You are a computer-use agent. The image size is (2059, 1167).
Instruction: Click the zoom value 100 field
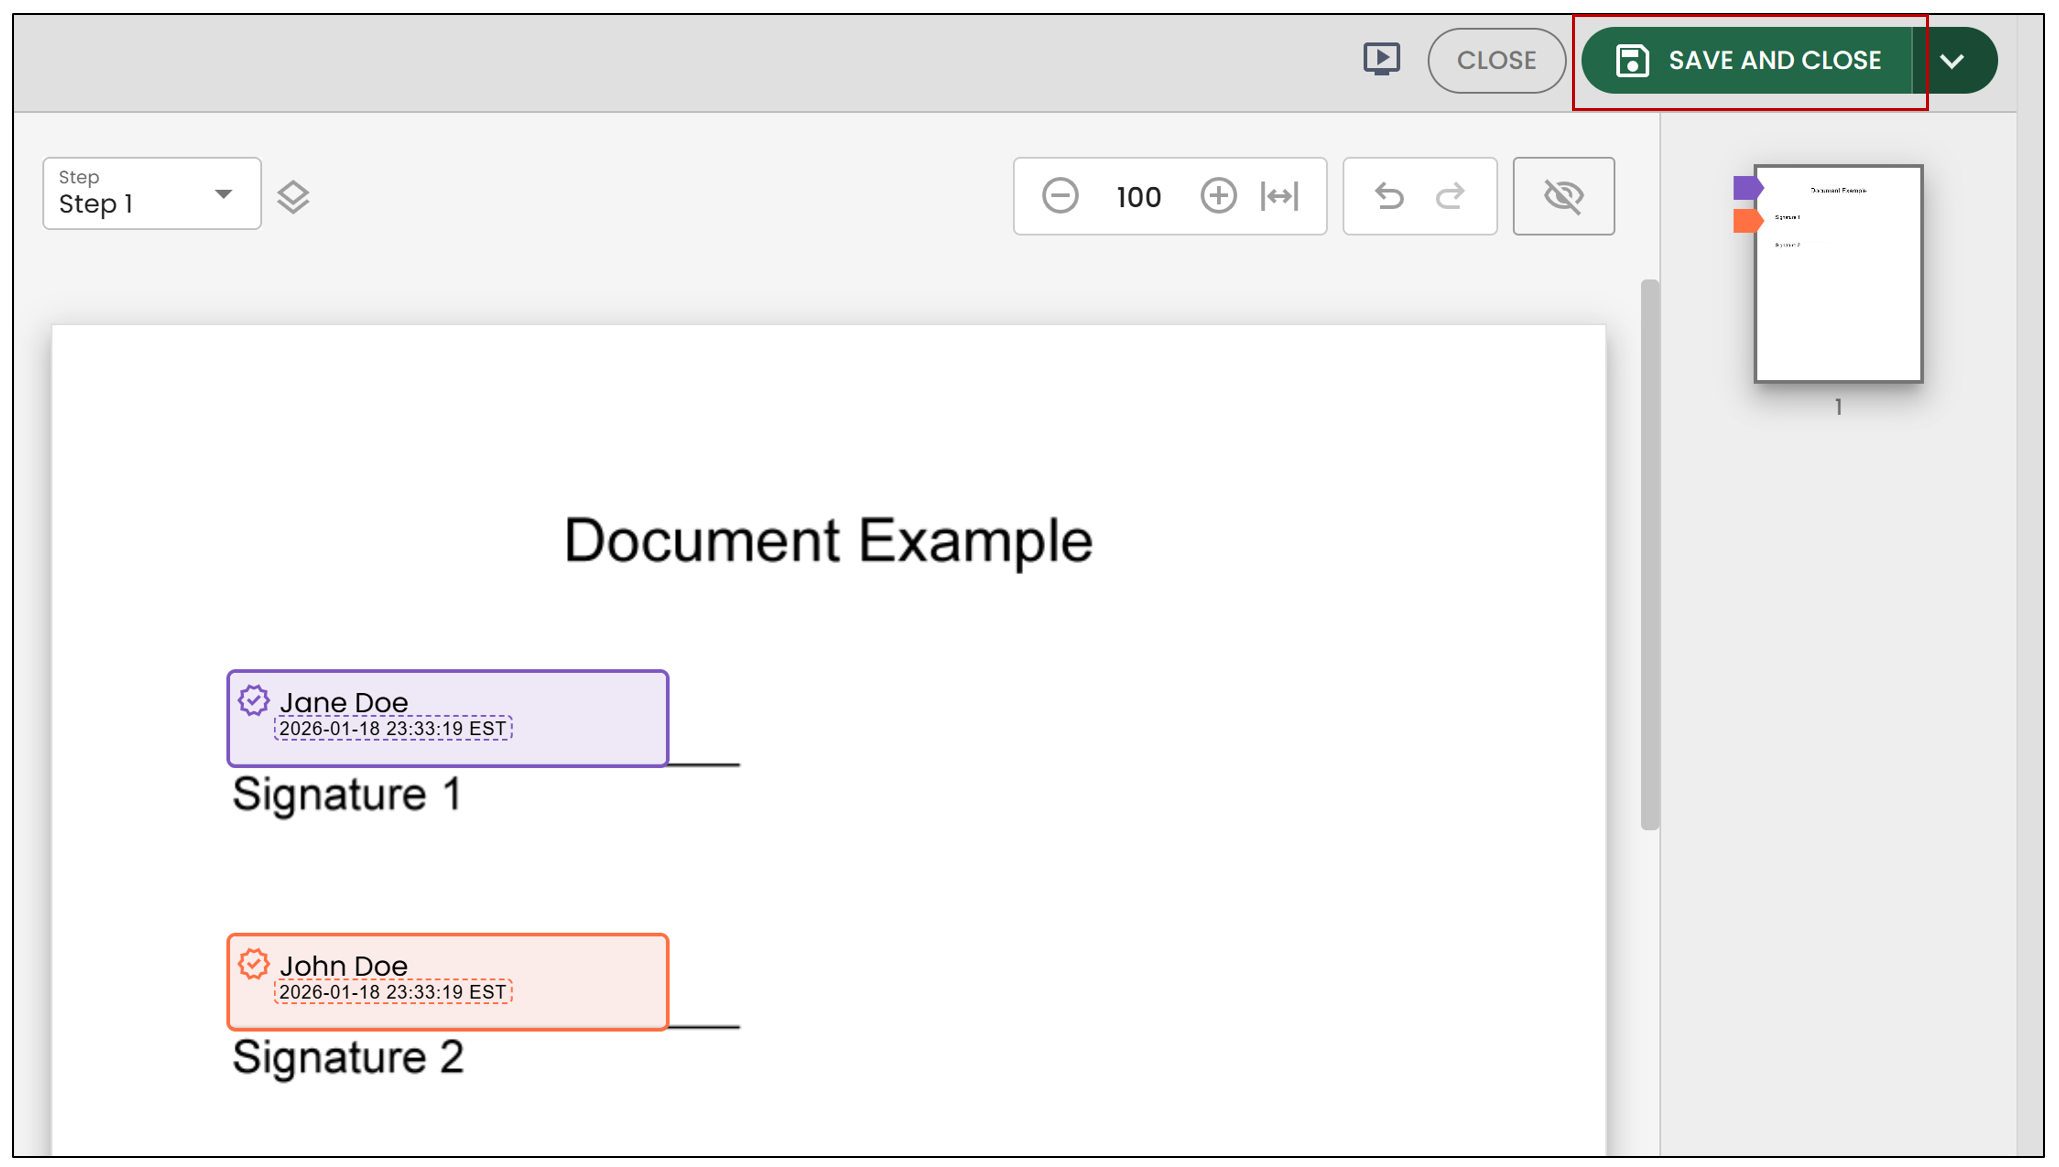1139,197
